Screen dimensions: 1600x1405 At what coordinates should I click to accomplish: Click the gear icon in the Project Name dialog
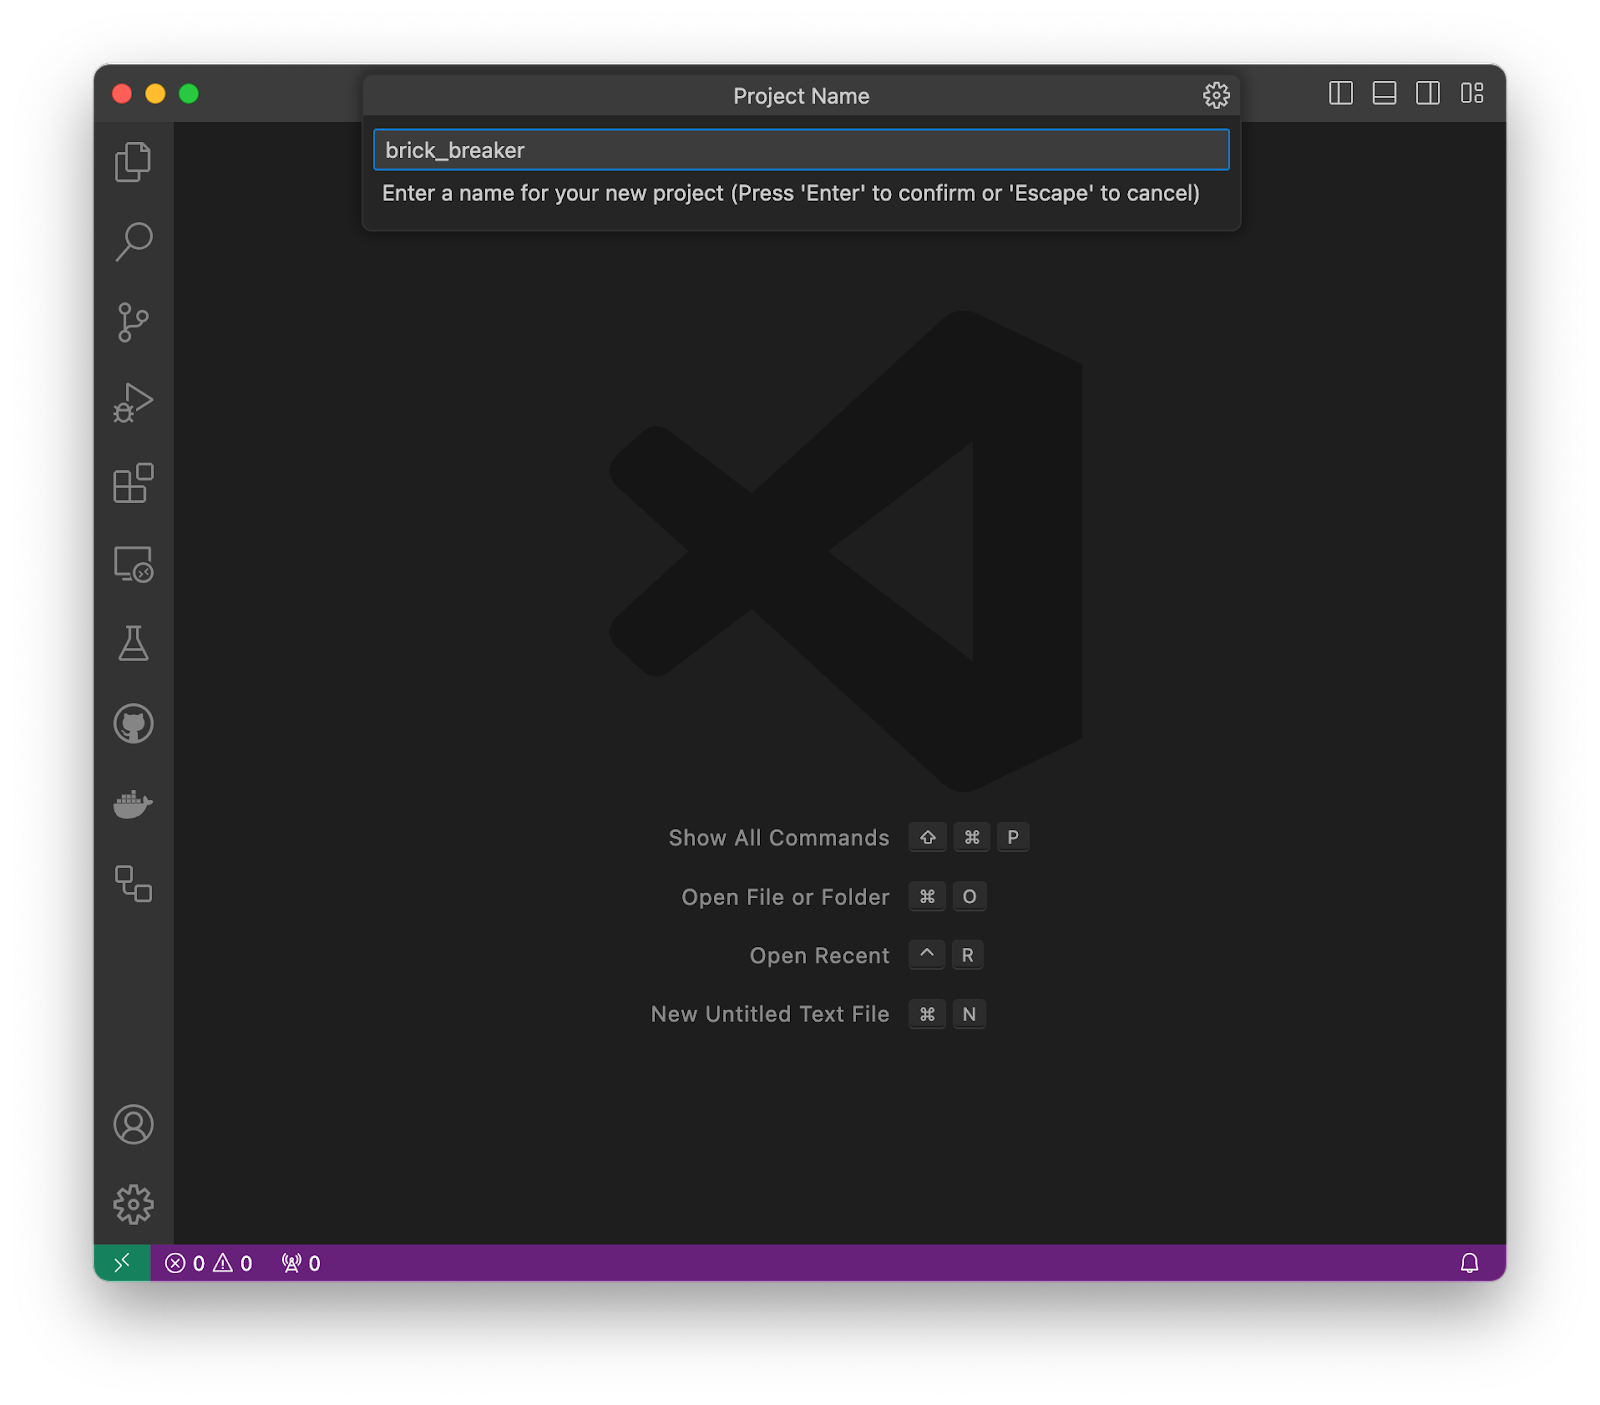tap(1216, 95)
